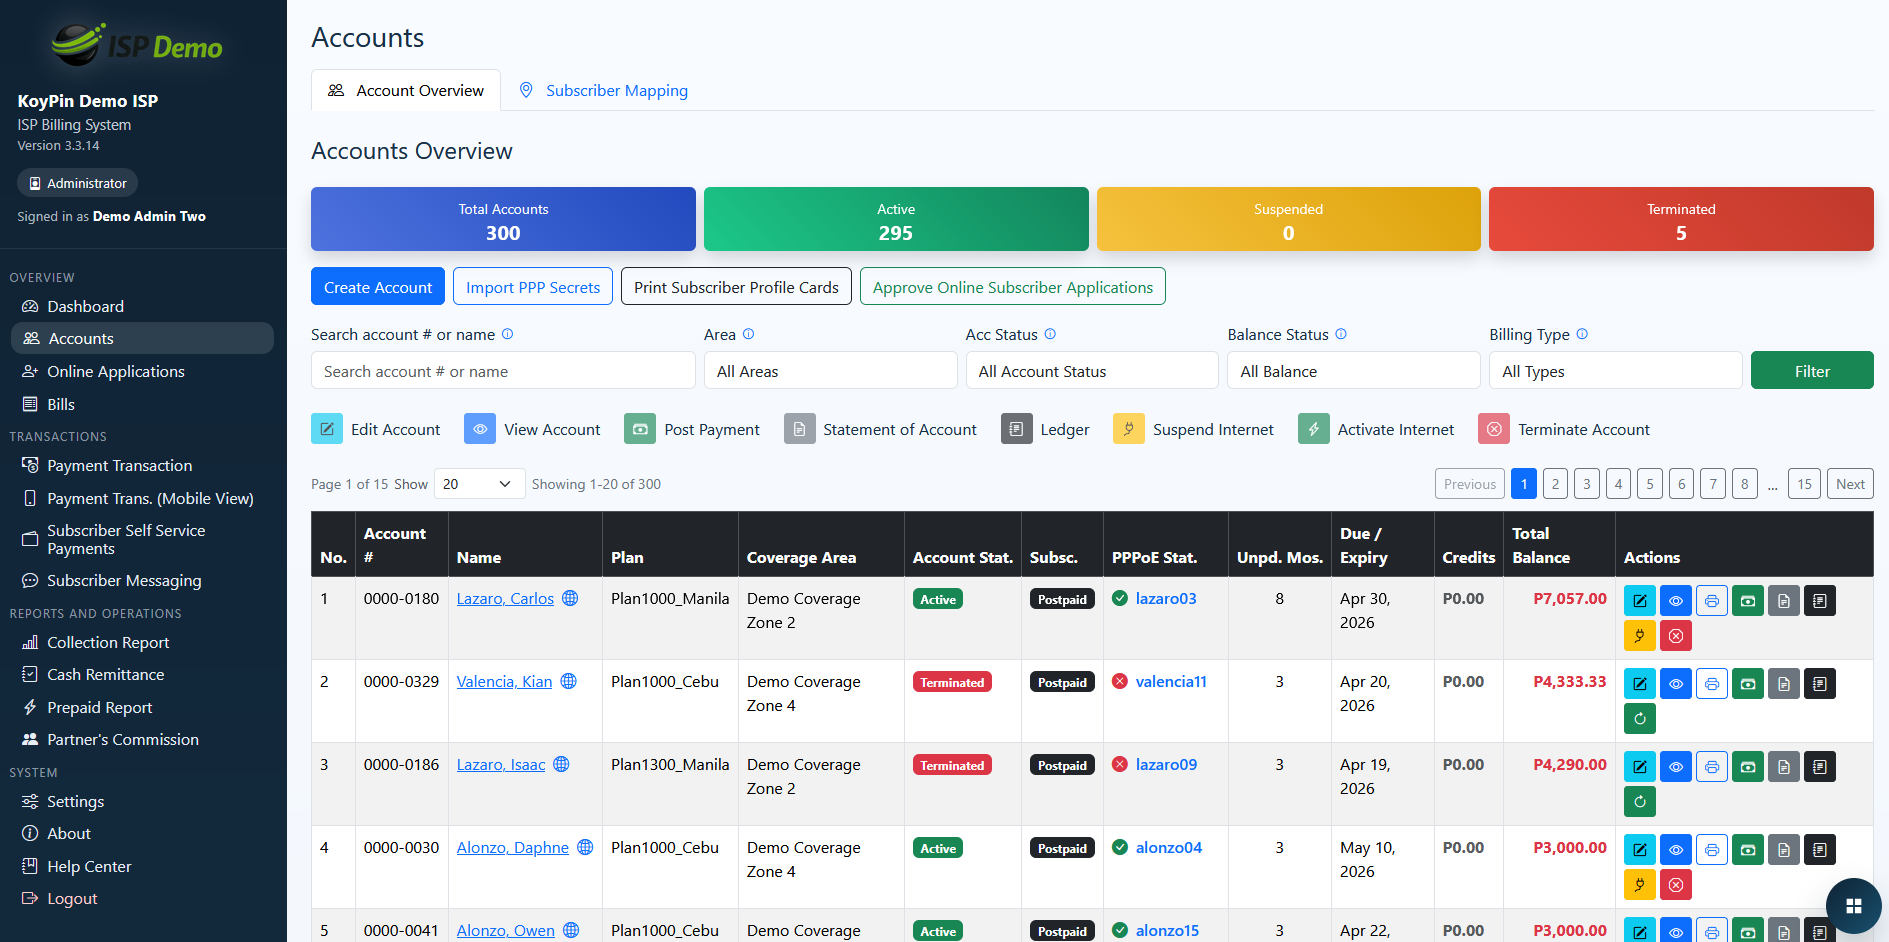1889x942 pixels.
Task: Click globe icon beside Lazaro, Carlos
Action: [x=570, y=598]
